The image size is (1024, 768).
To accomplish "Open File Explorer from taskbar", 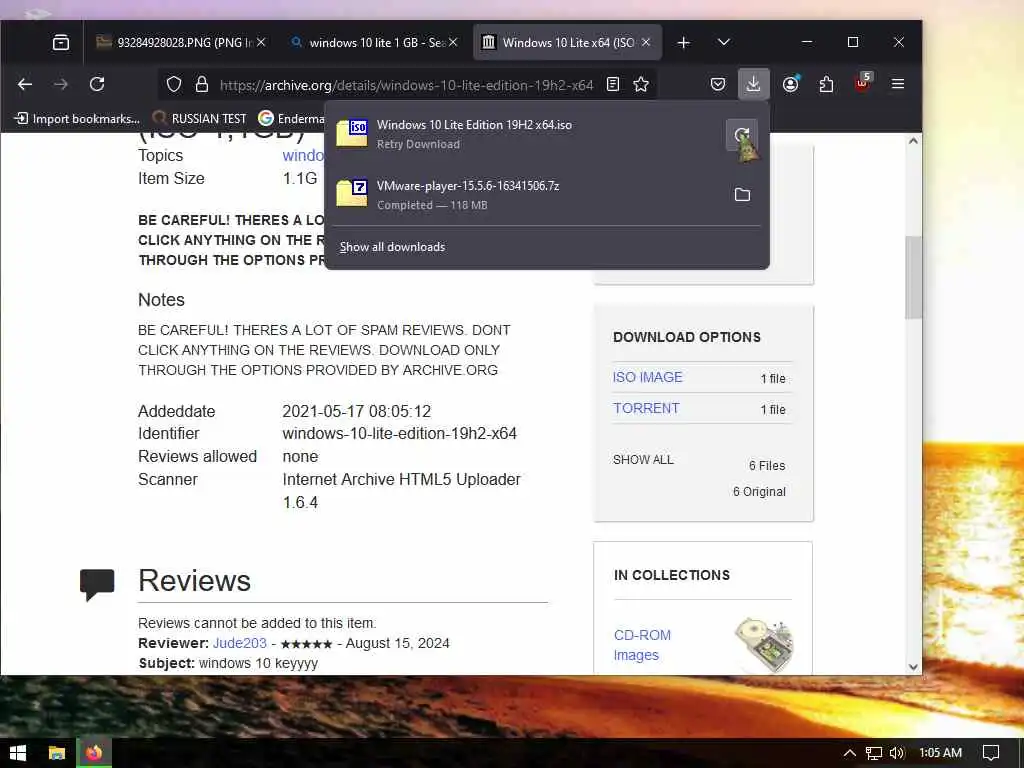I will tap(57, 753).
